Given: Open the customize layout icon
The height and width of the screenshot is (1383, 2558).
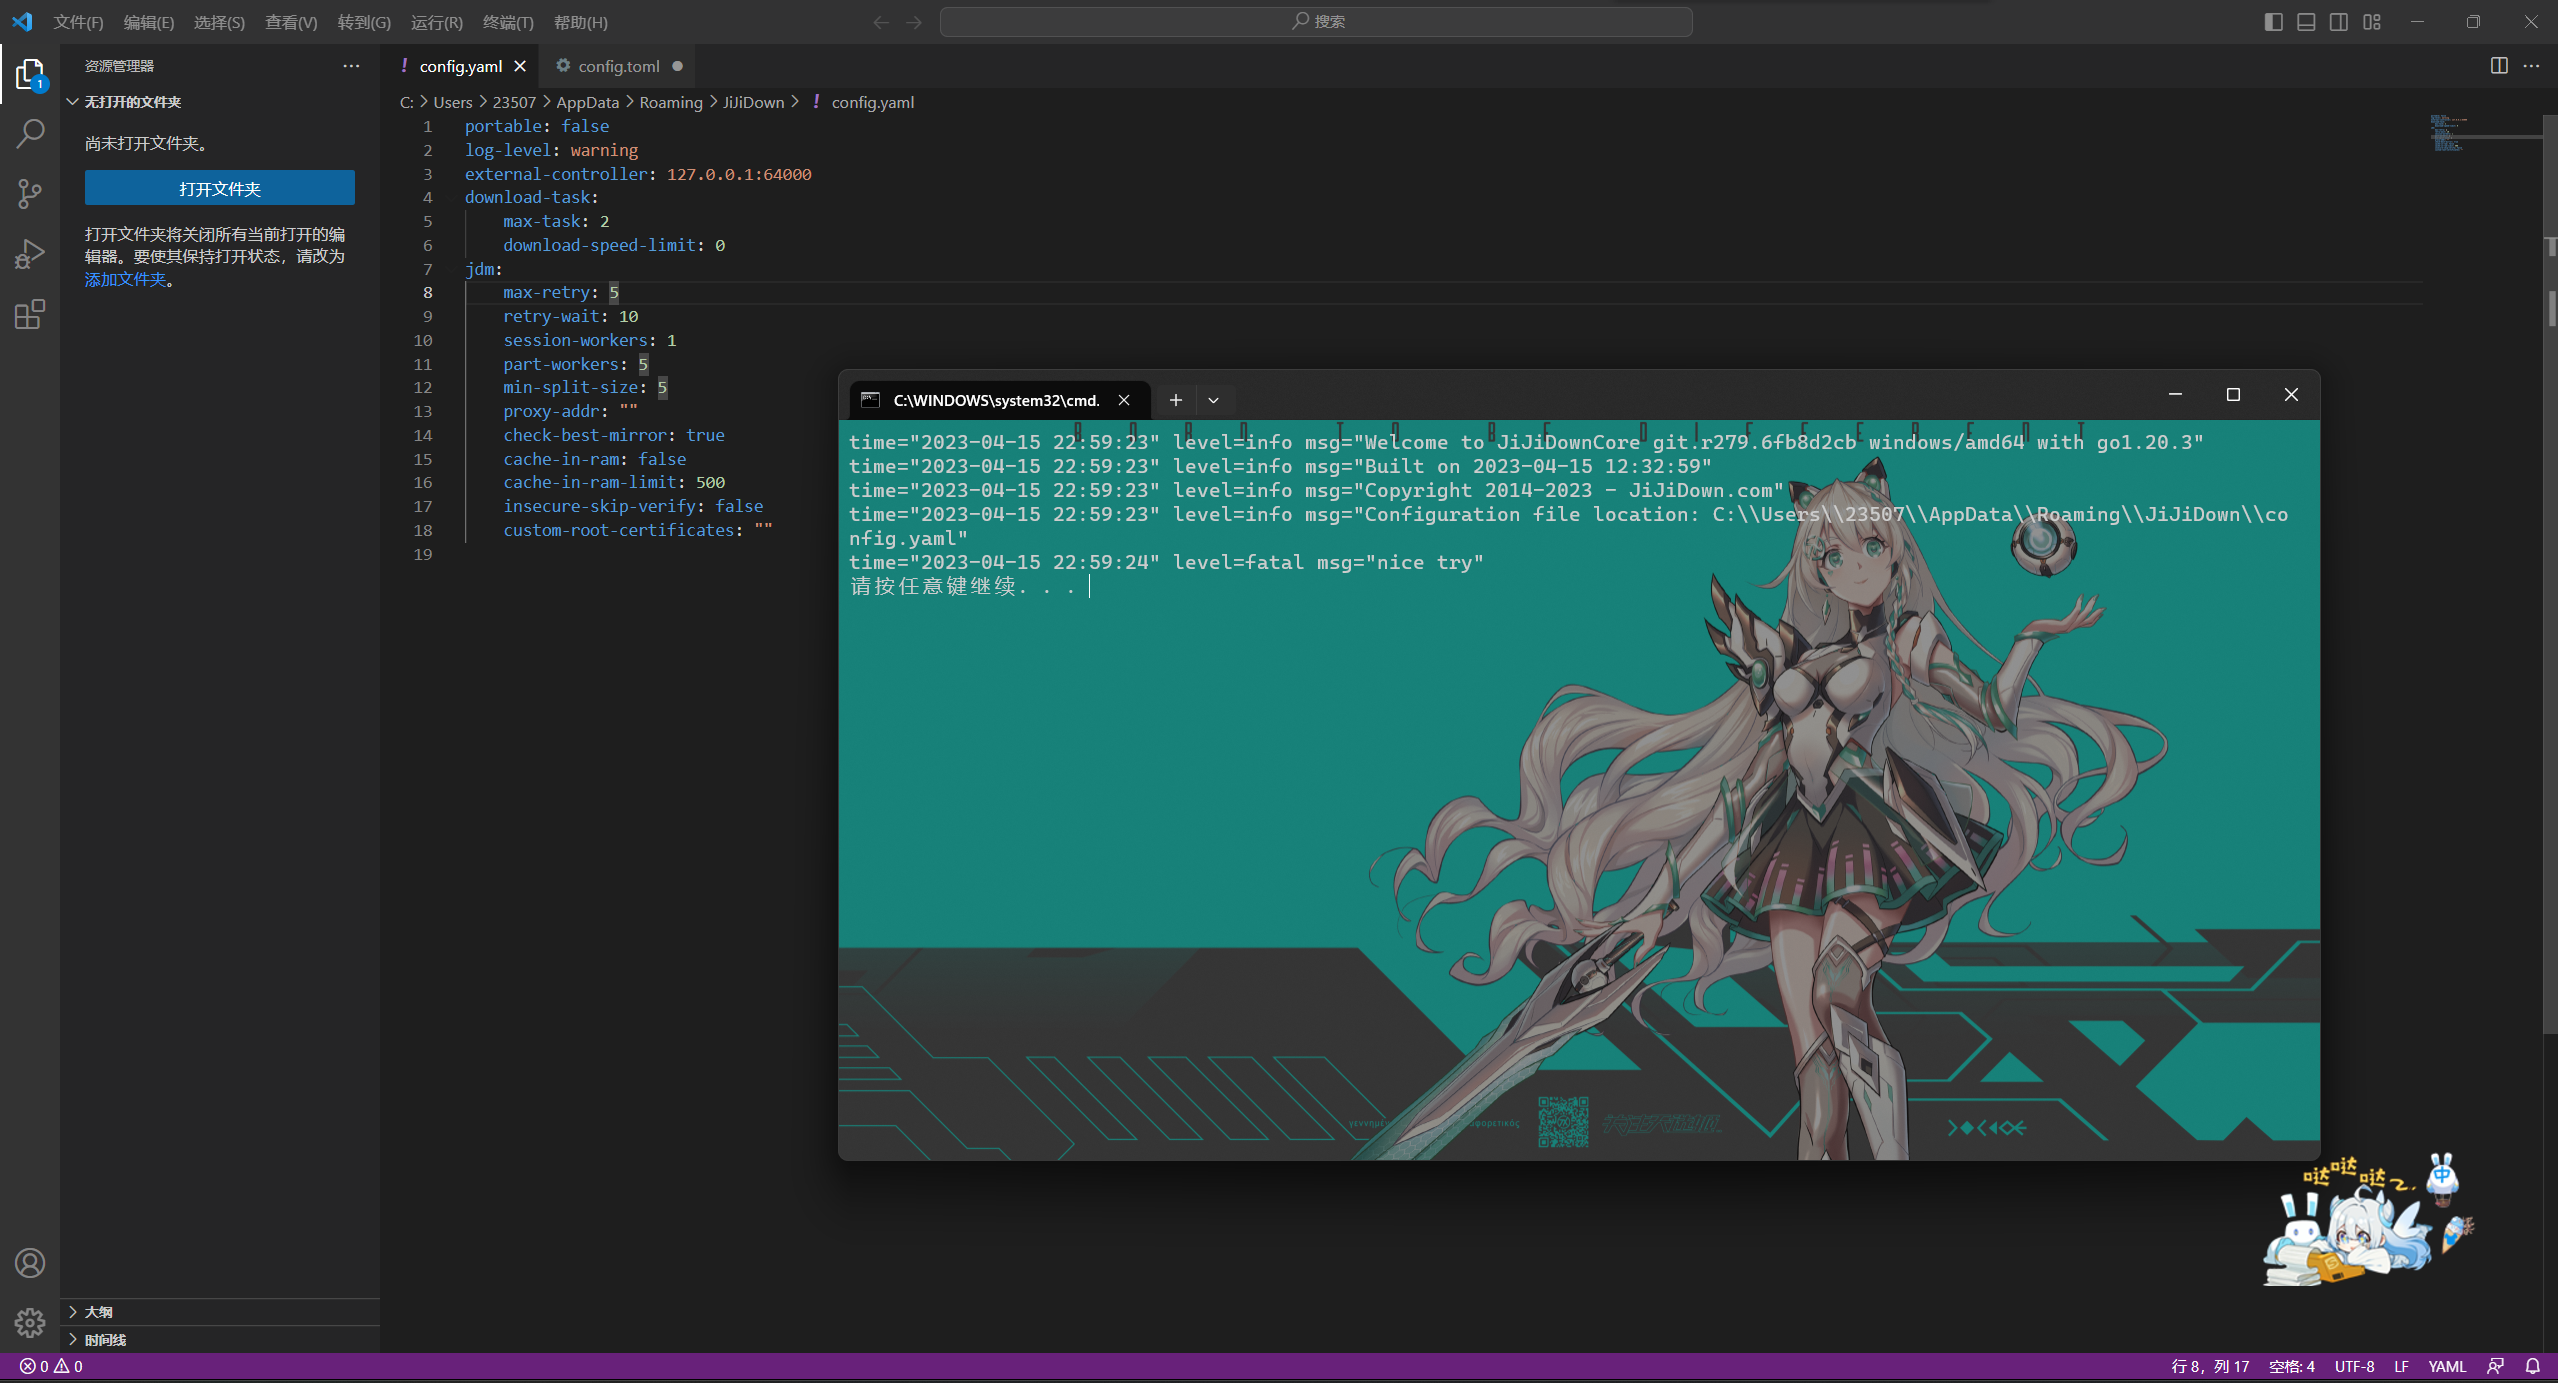Looking at the screenshot, I should [2372, 22].
